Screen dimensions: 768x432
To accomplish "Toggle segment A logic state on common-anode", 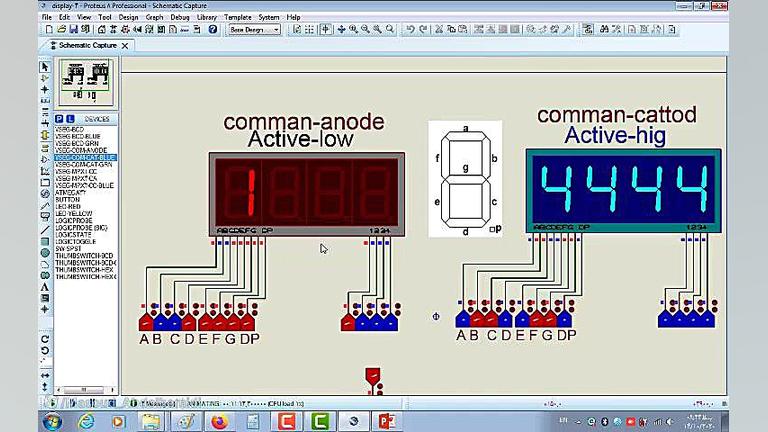I will coord(146,321).
